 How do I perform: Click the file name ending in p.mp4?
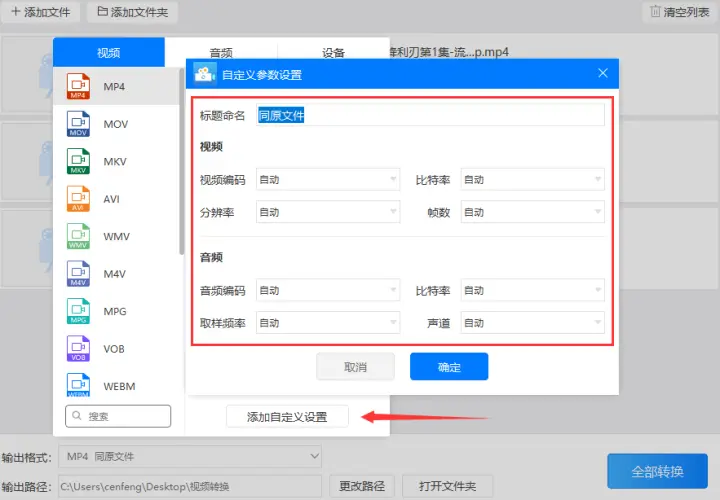pyautogui.click(x=449, y=52)
